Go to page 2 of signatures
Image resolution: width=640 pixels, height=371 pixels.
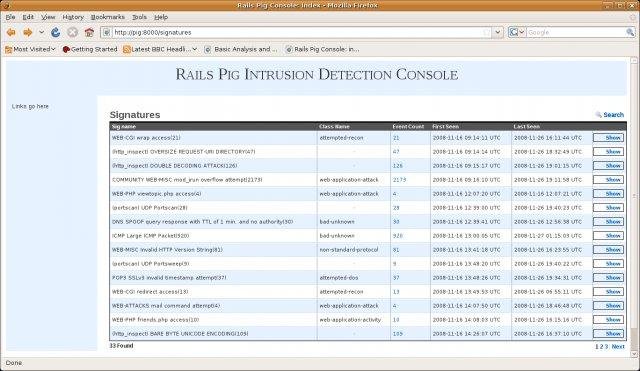pos(602,347)
